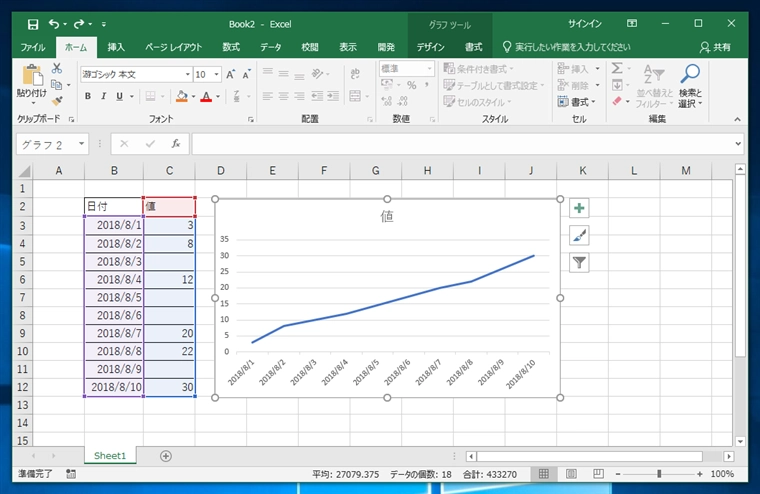The width and height of the screenshot is (760, 494).
Task: Open the number format 標準 dropdown
Action: click(x=429, y=68)
